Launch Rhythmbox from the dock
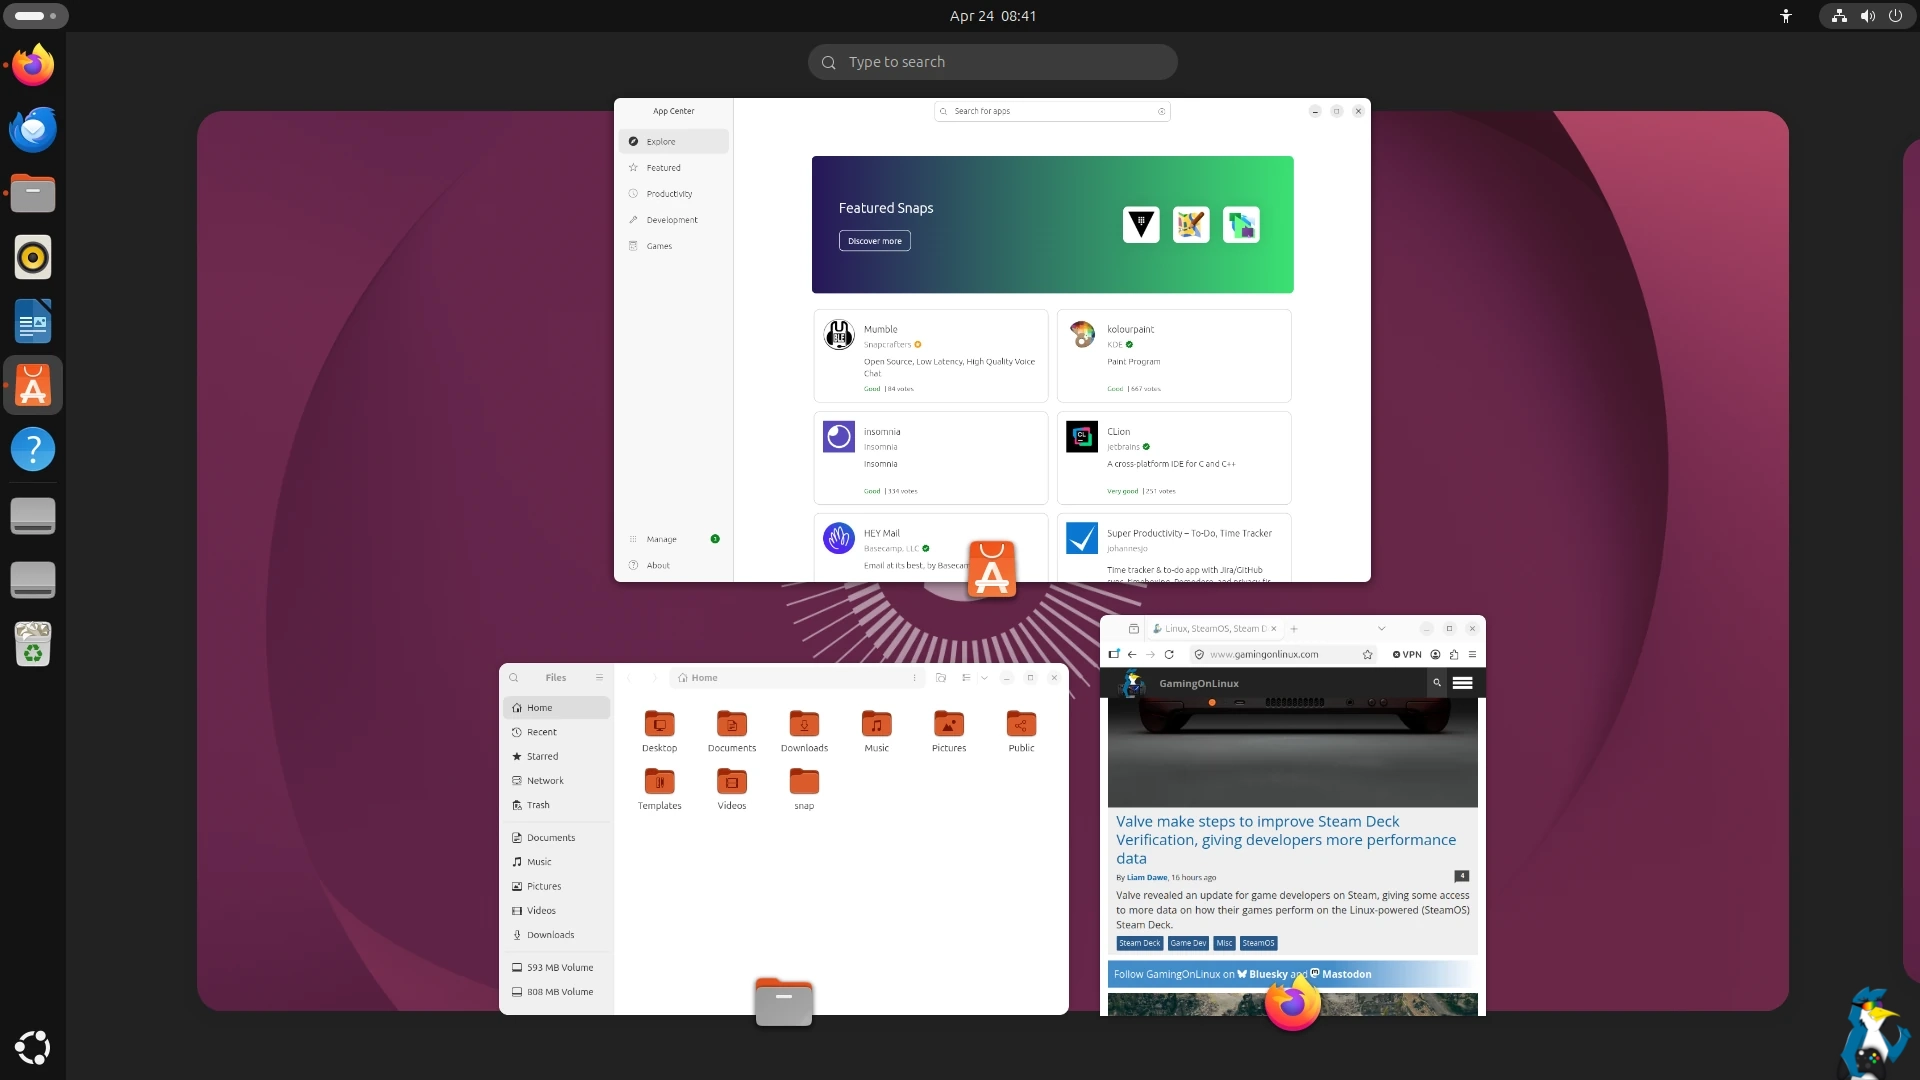This screenshot has width=1920, height=1080. point(33,258)
